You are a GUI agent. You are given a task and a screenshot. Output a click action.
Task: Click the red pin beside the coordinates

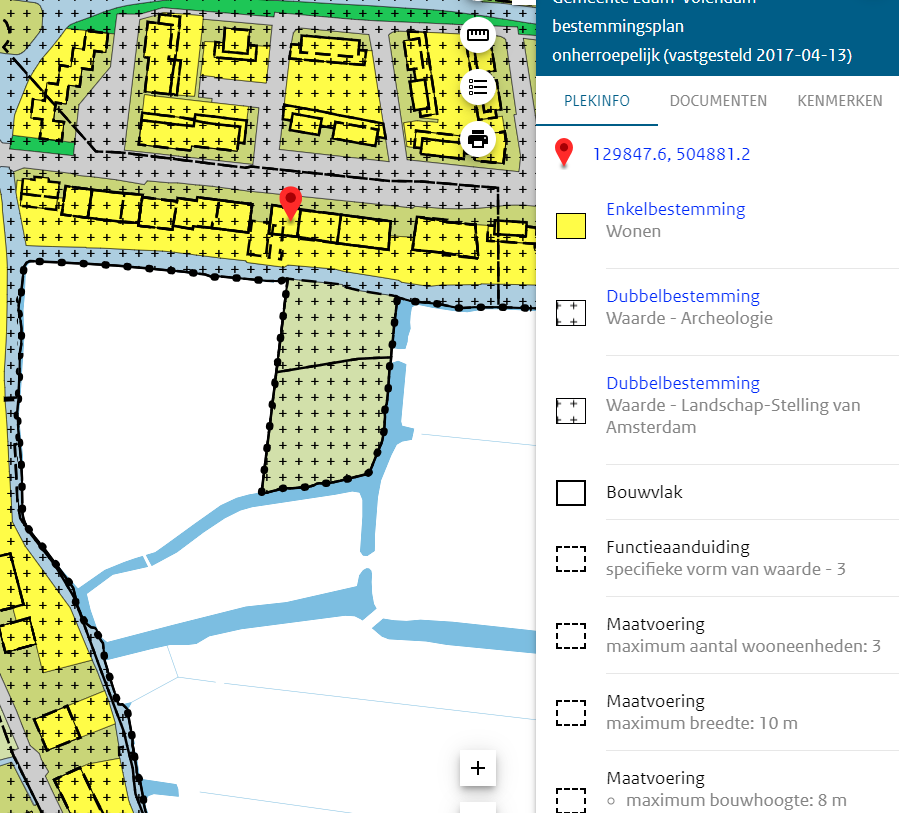tap(565, 153)
